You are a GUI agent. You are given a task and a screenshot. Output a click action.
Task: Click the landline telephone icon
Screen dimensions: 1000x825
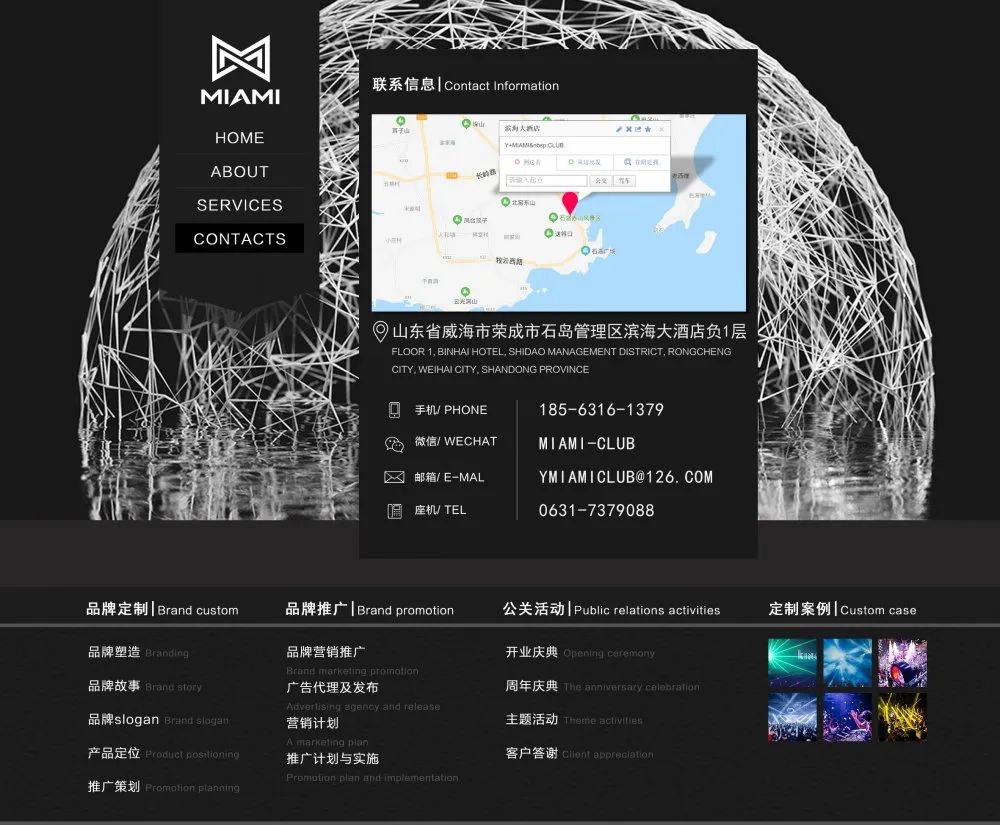click(x=394, y=511)
